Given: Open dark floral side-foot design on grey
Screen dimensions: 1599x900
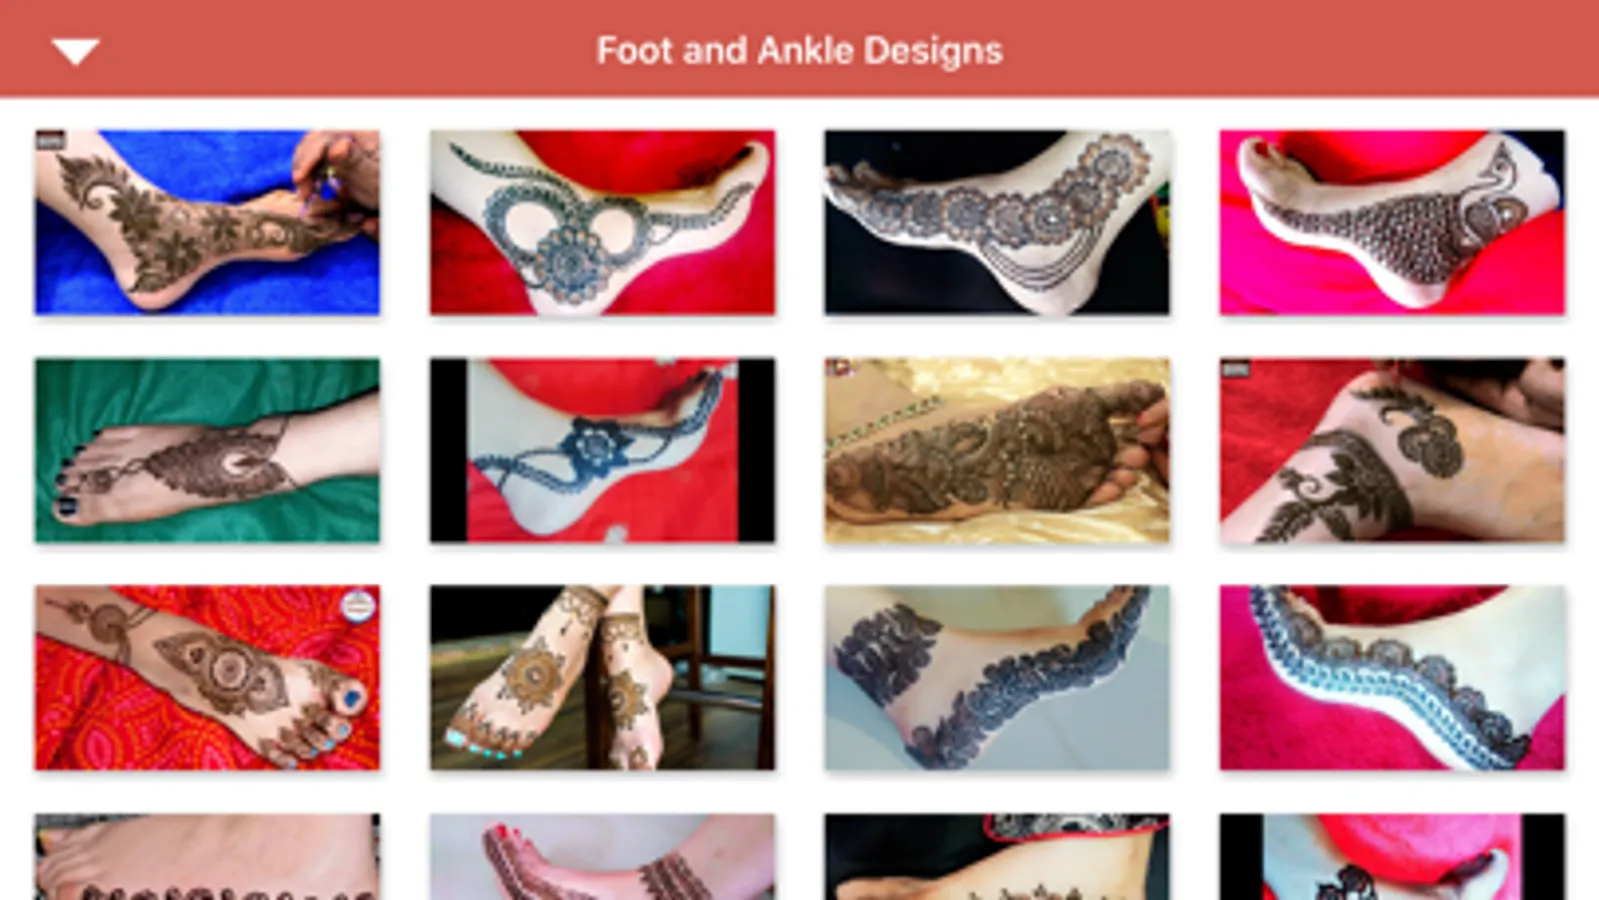Looking at the screenshot, I should [996, 678].
